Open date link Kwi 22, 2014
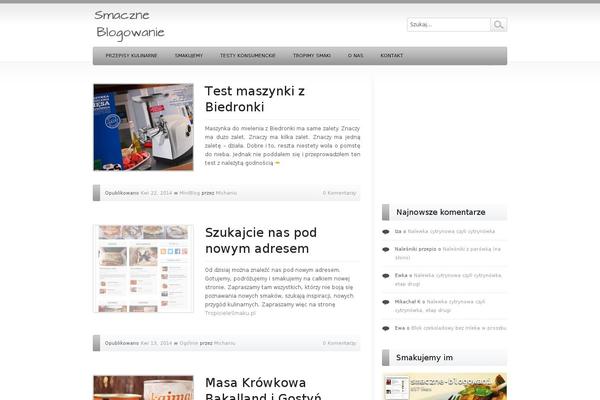Viewport: 600px width, 400px height. point(156,193)
